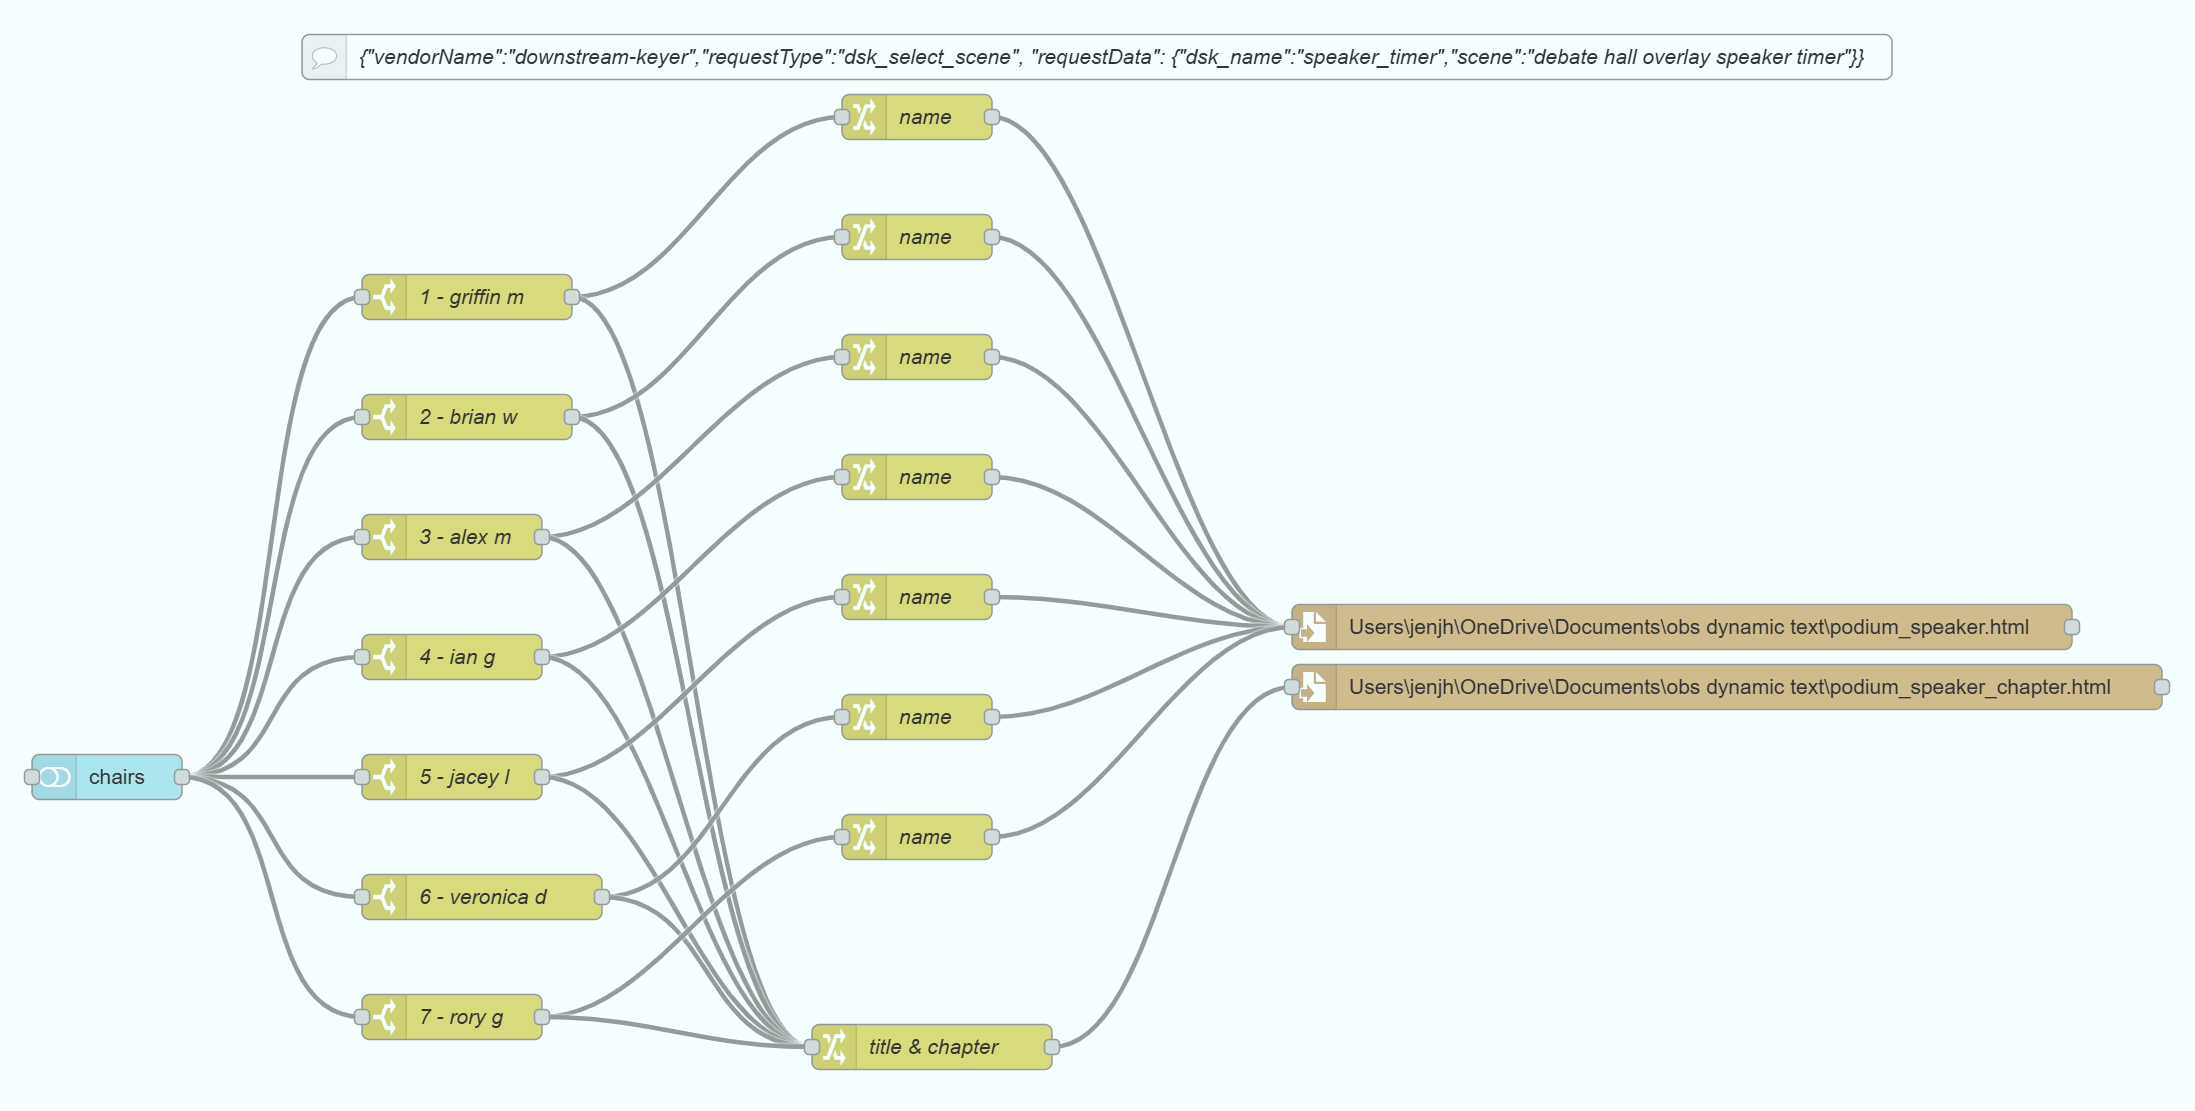Click input port of podium_speaker.html file node
2195x1111 pixels.
coord(1292,627)
